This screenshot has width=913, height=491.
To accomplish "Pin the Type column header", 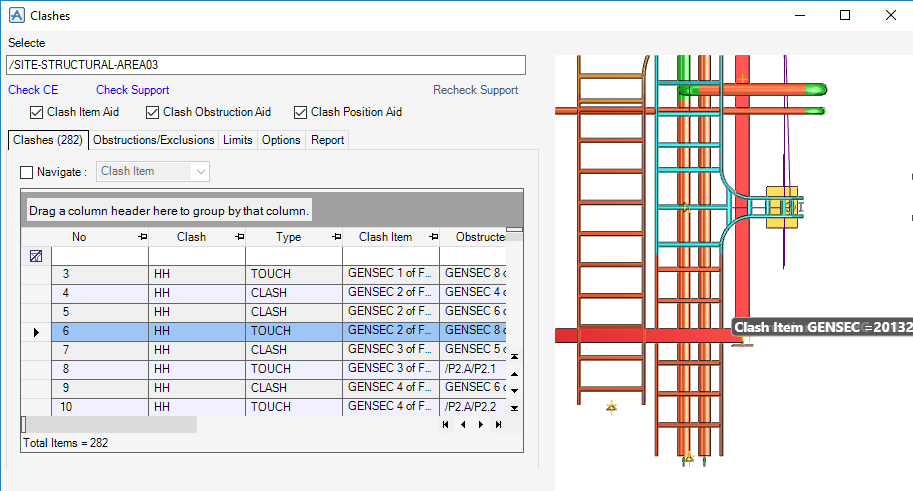I will pyautogui.click(x=337, y=236).
